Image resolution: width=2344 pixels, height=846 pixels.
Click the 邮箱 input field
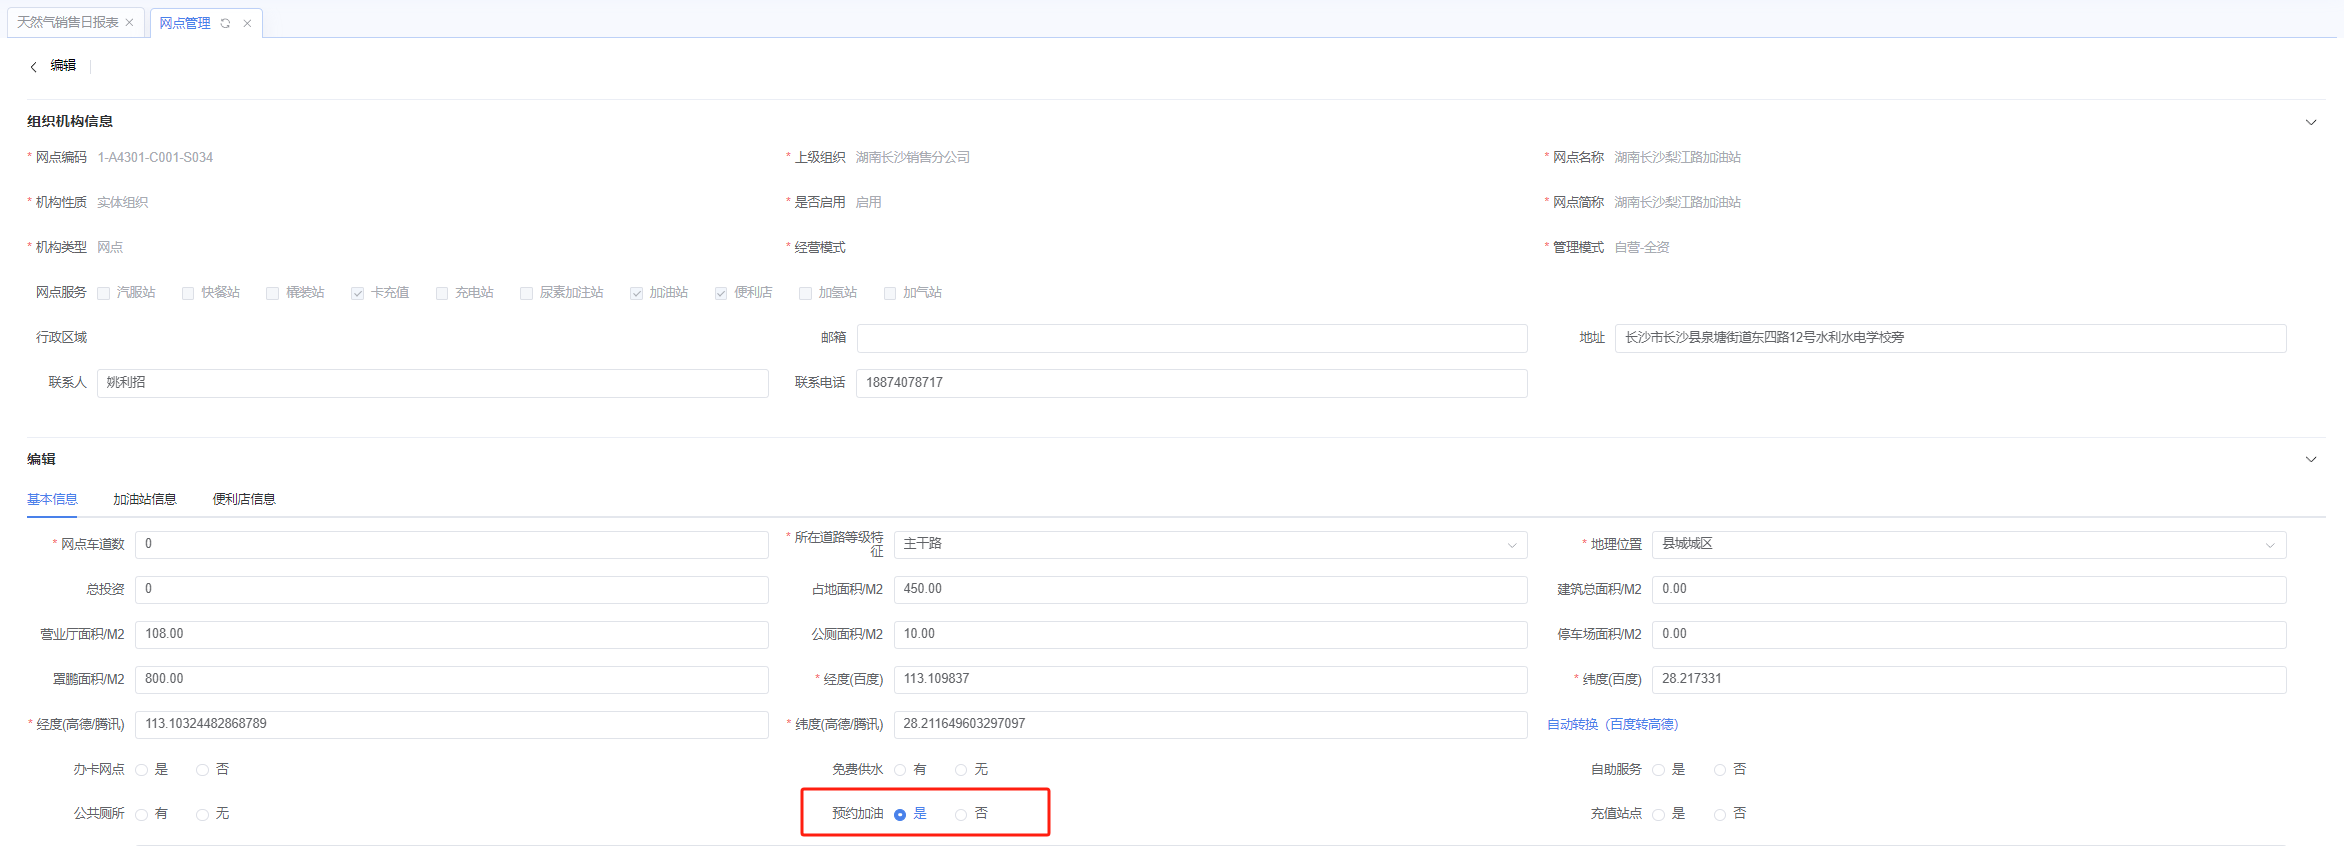(x=1191, y=338)
